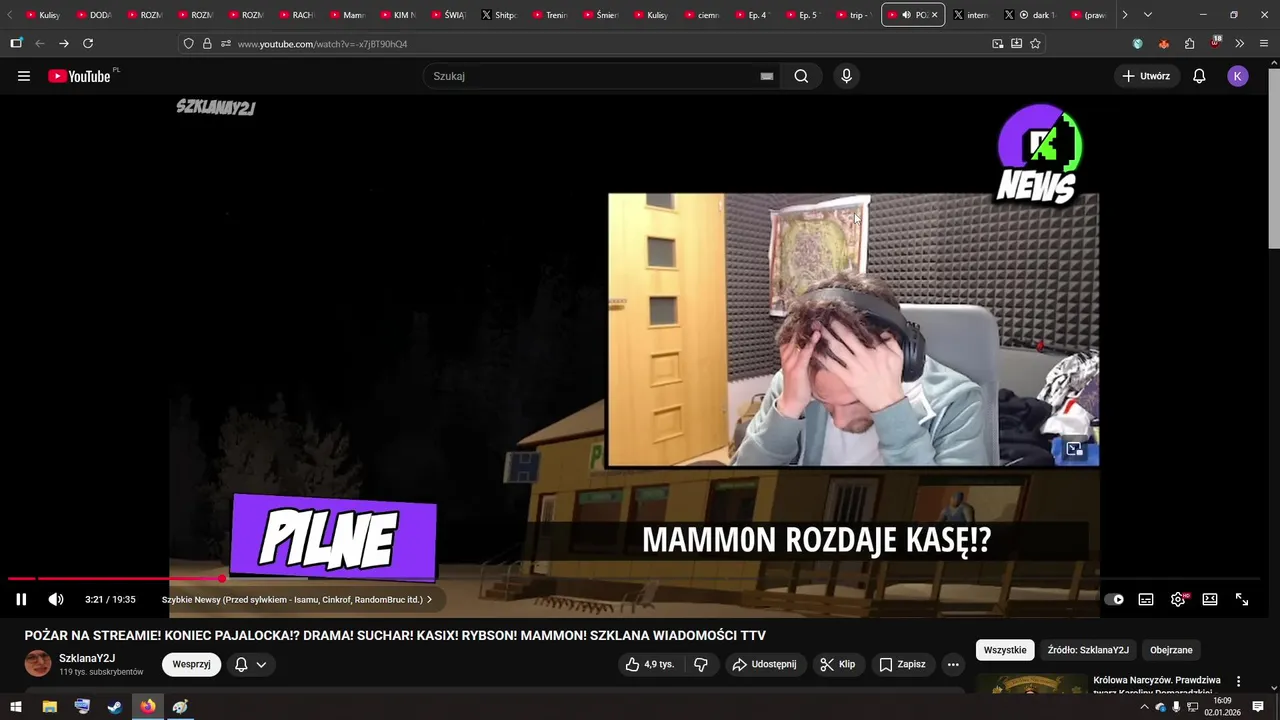Screen dimensions: 1280x720
Task: List all tabs dropdown arrow
Action: coord(1147,15)
